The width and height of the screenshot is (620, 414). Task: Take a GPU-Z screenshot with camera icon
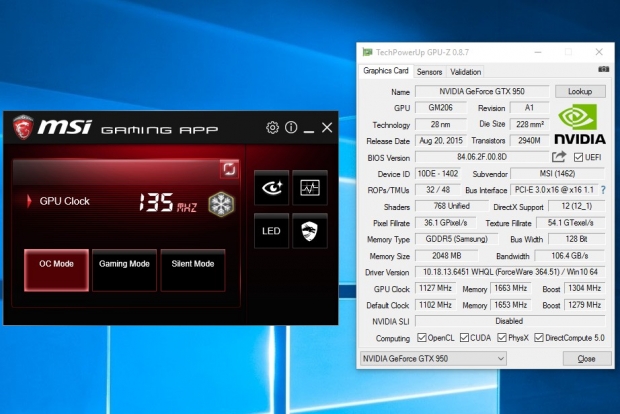coord(603,69)
